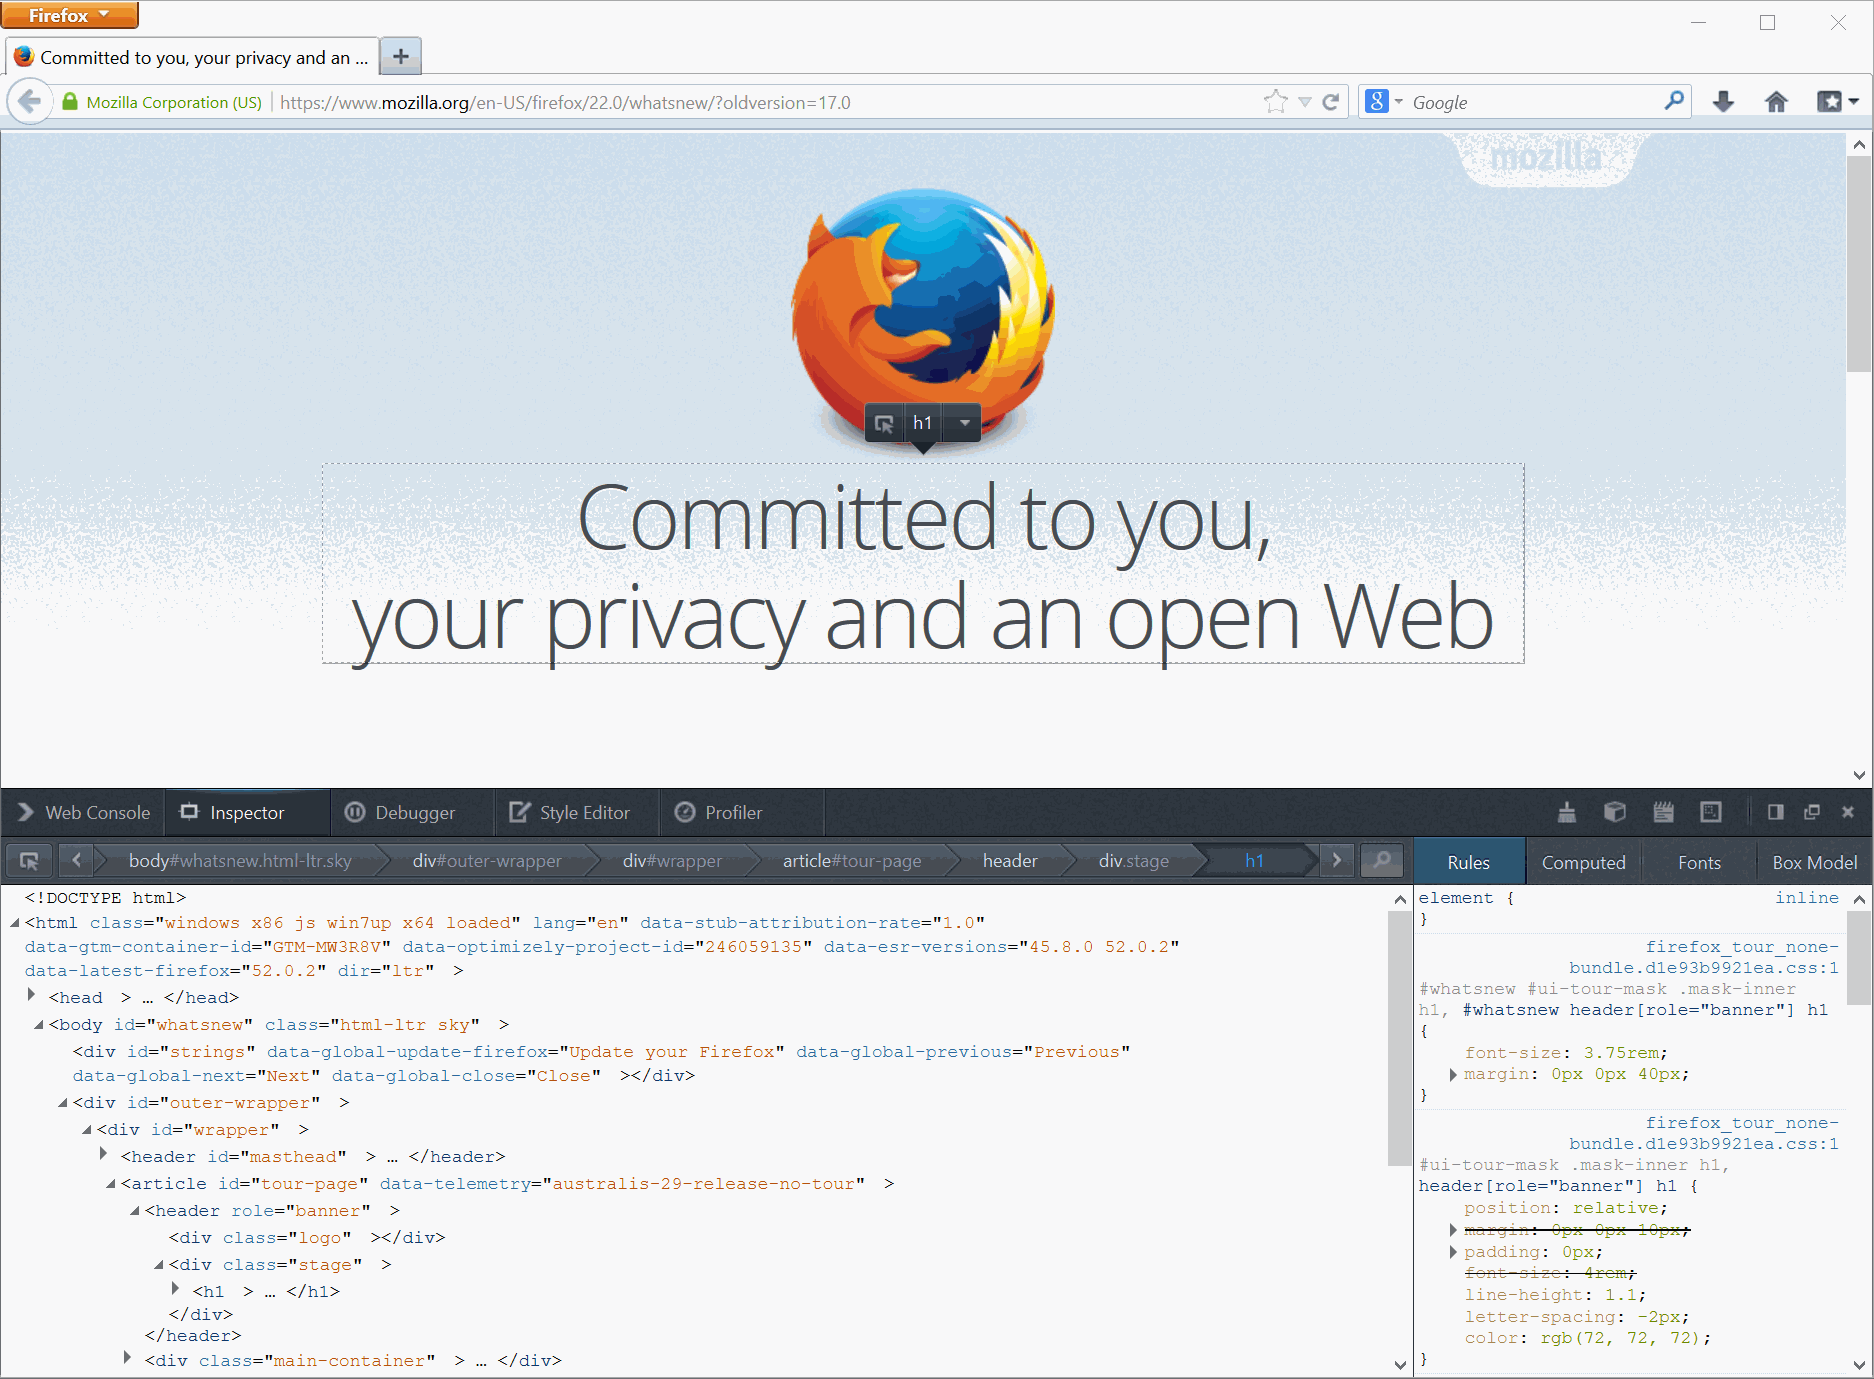Image resolution: width=1874 pixels, height=1379 pixels.
Task: Activate the element picker in the breadcrumb bar
Action: coord(29,860)
